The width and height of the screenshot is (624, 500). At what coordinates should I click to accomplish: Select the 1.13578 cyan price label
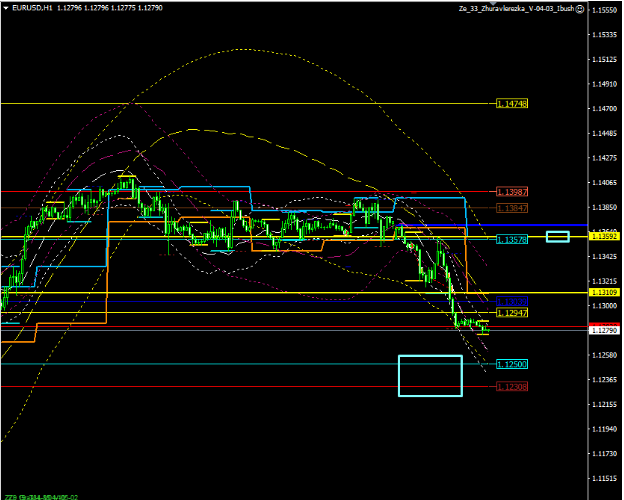[x=512, y=240]
